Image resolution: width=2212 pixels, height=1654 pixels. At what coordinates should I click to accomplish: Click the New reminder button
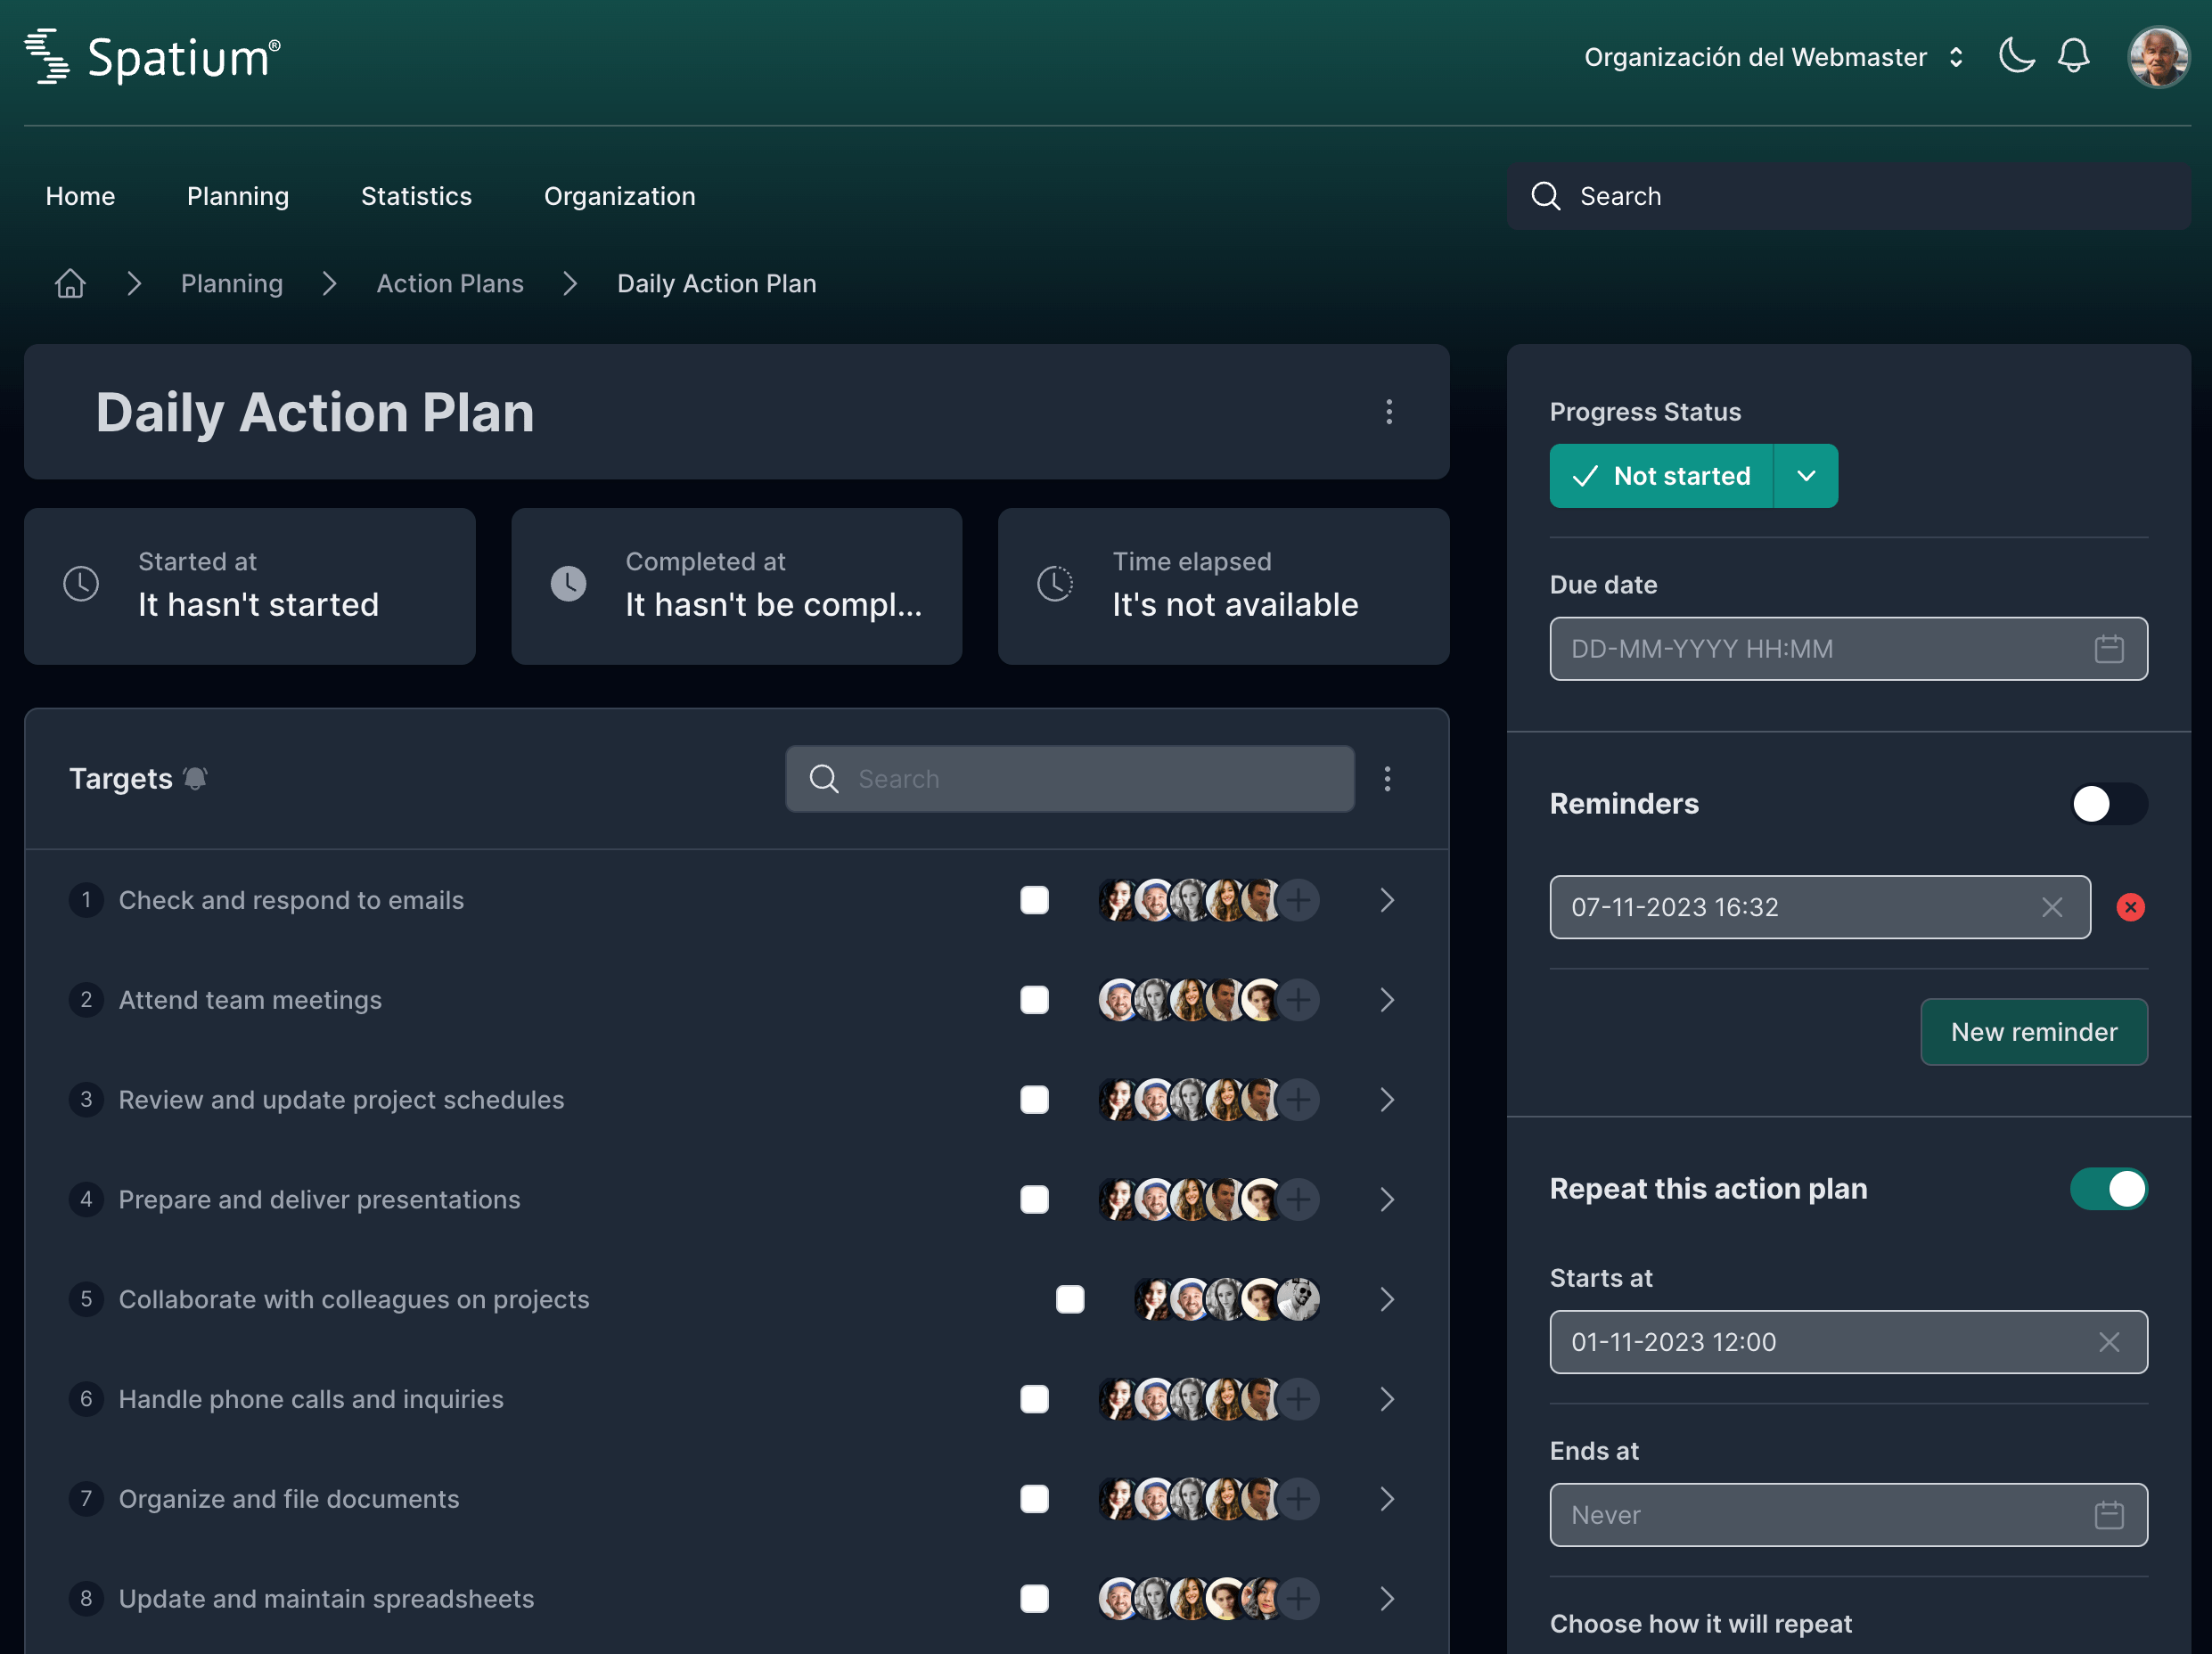[x=2033, y=1032]
